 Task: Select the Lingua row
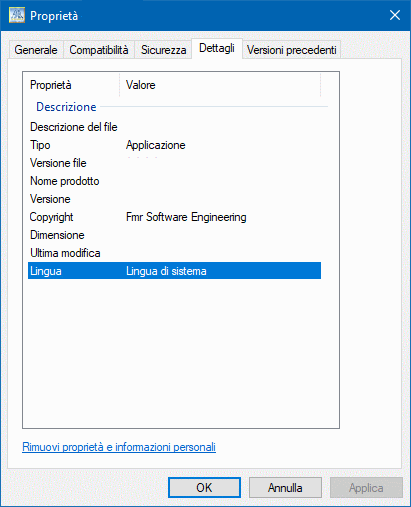[174, 271]
